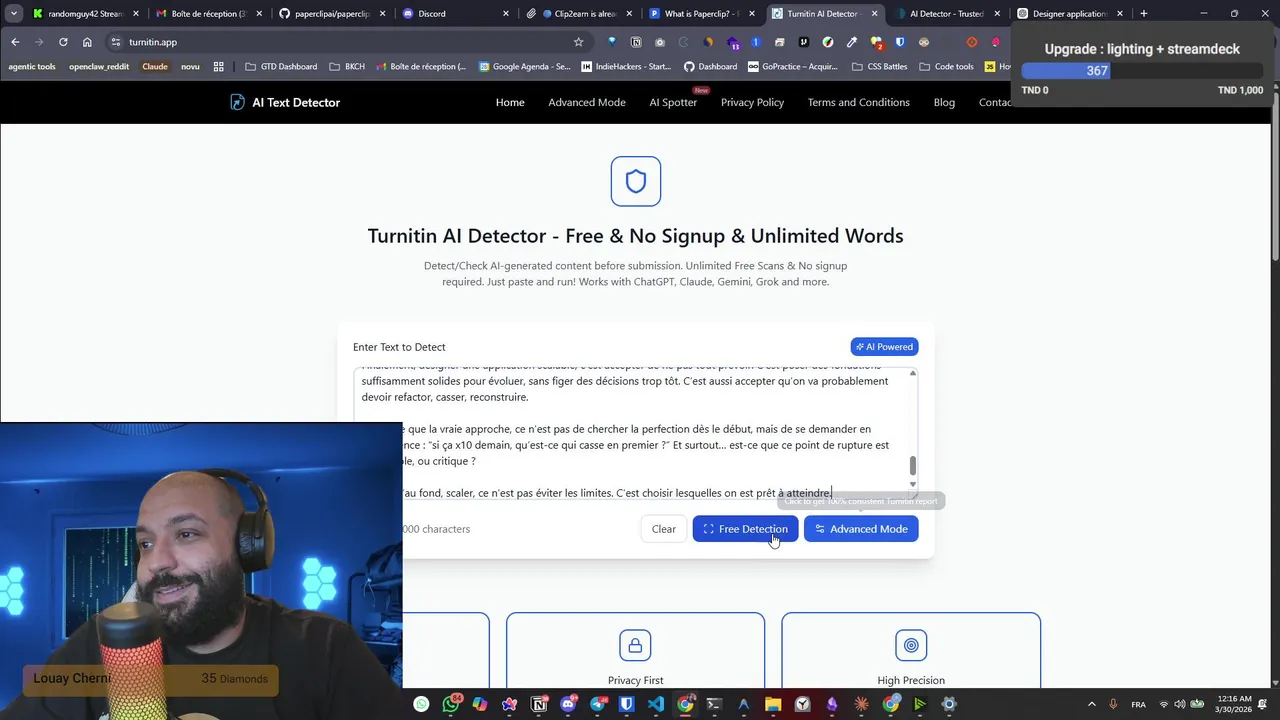The height and width of the screenshot is (720, 1280).
Task: Open Bitwarden from the taskbar
Action: (x=627, y=704)
